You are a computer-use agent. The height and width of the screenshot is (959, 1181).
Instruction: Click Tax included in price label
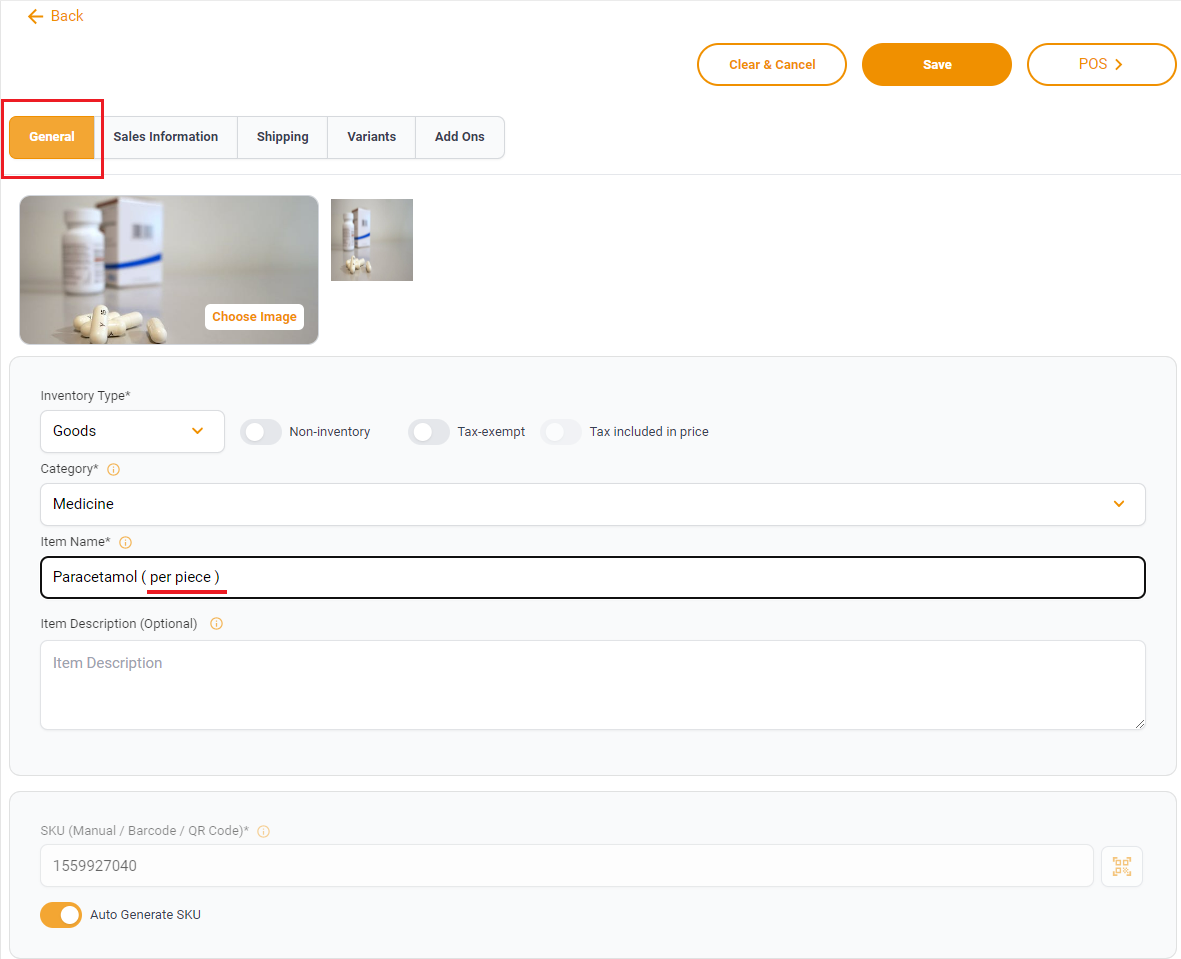649,432
